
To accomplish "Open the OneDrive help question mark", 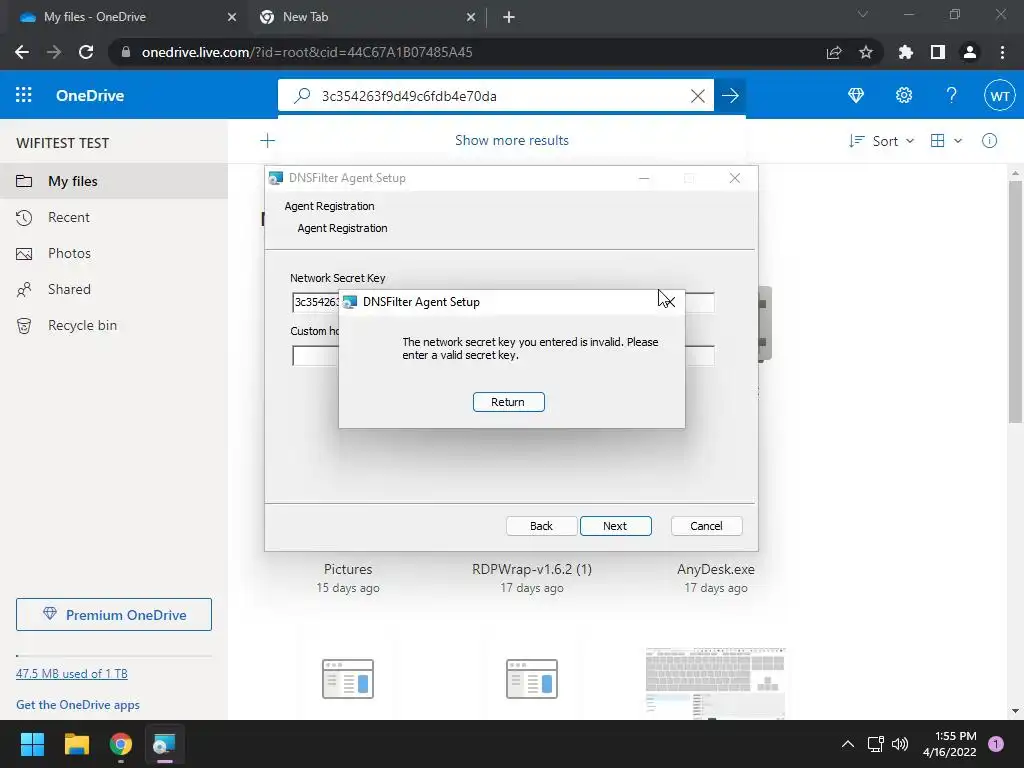I will point(952,95).
